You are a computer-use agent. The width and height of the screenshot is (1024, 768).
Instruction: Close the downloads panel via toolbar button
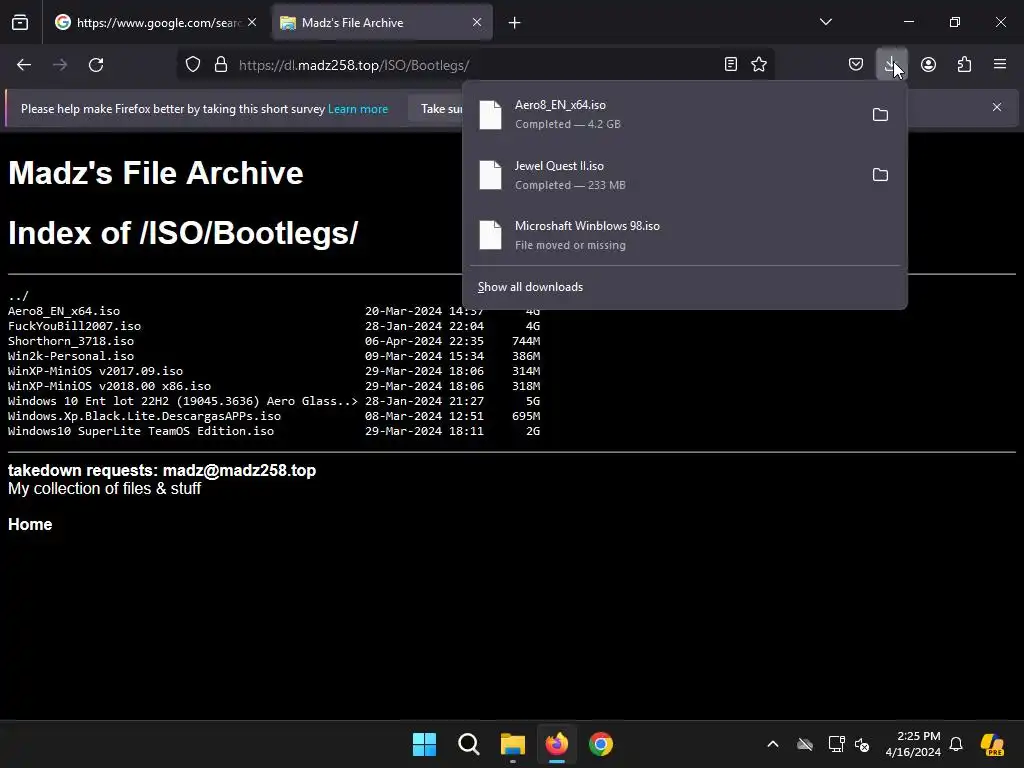pos(891,65)
